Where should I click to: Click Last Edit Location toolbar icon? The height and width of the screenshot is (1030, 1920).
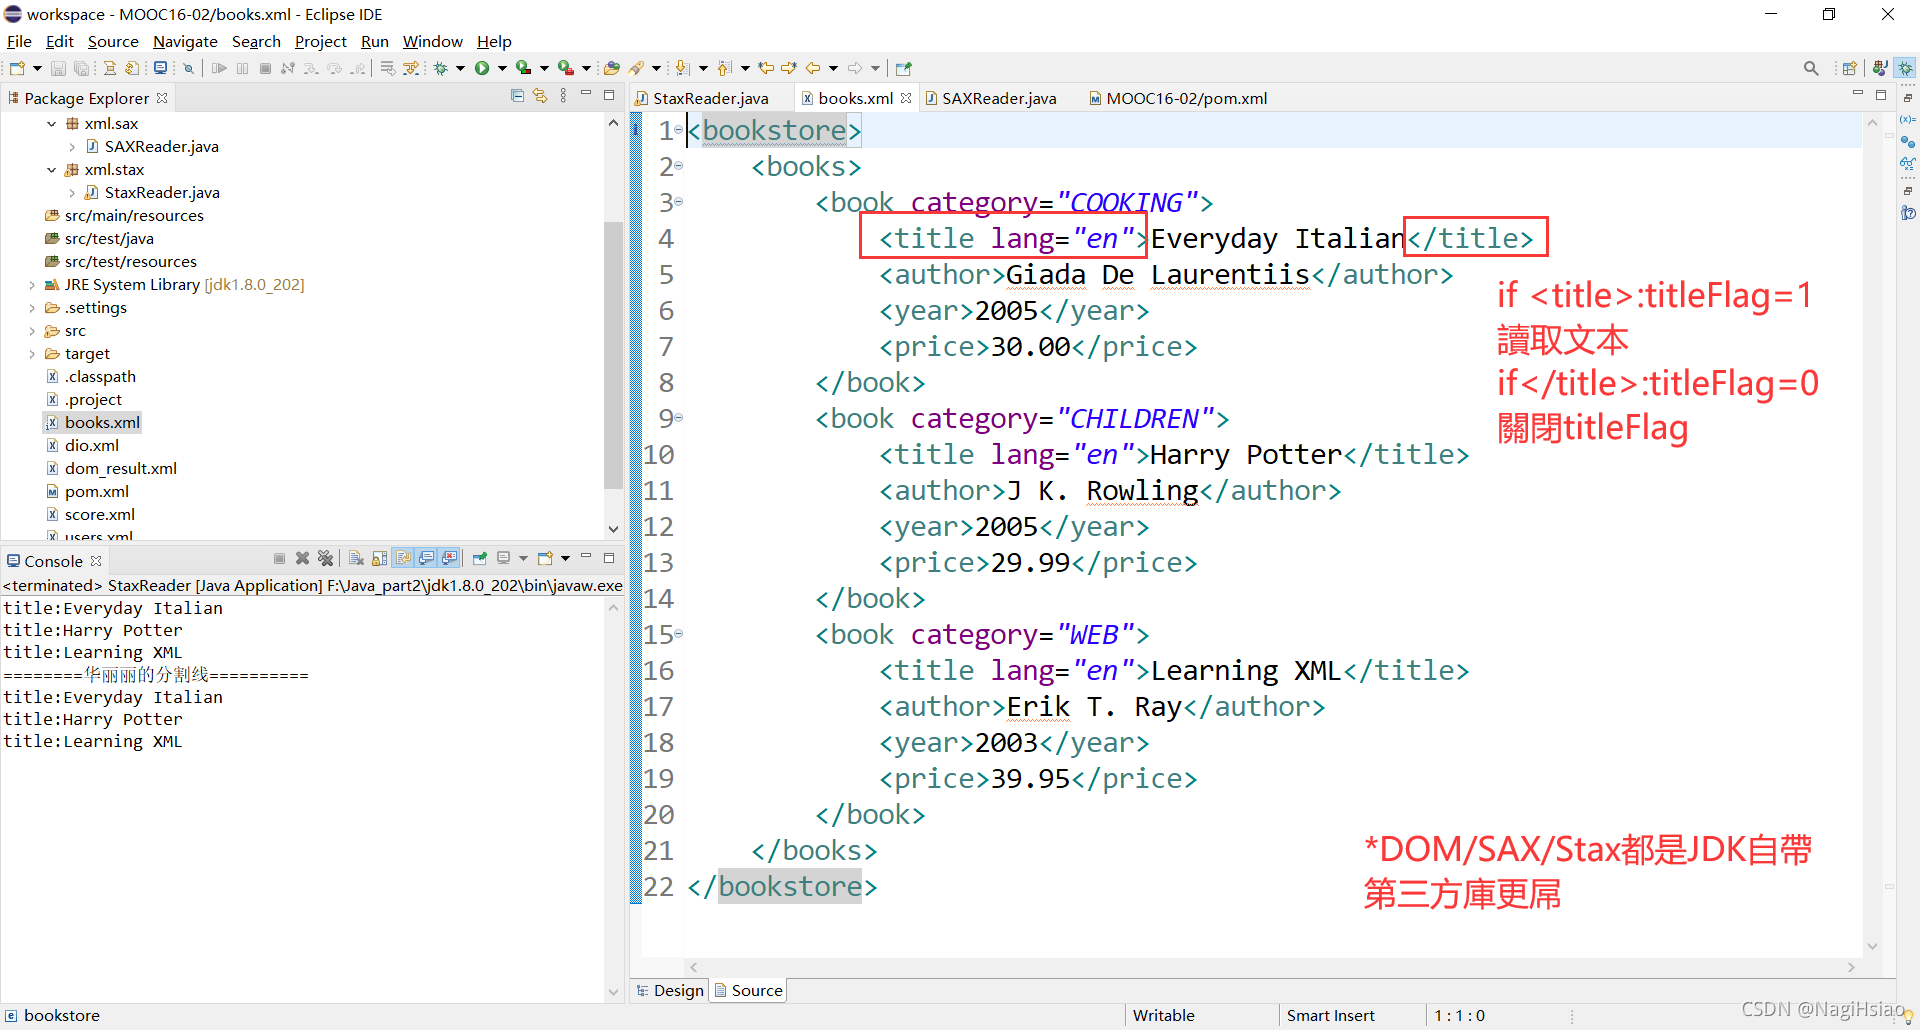point(766,68)
